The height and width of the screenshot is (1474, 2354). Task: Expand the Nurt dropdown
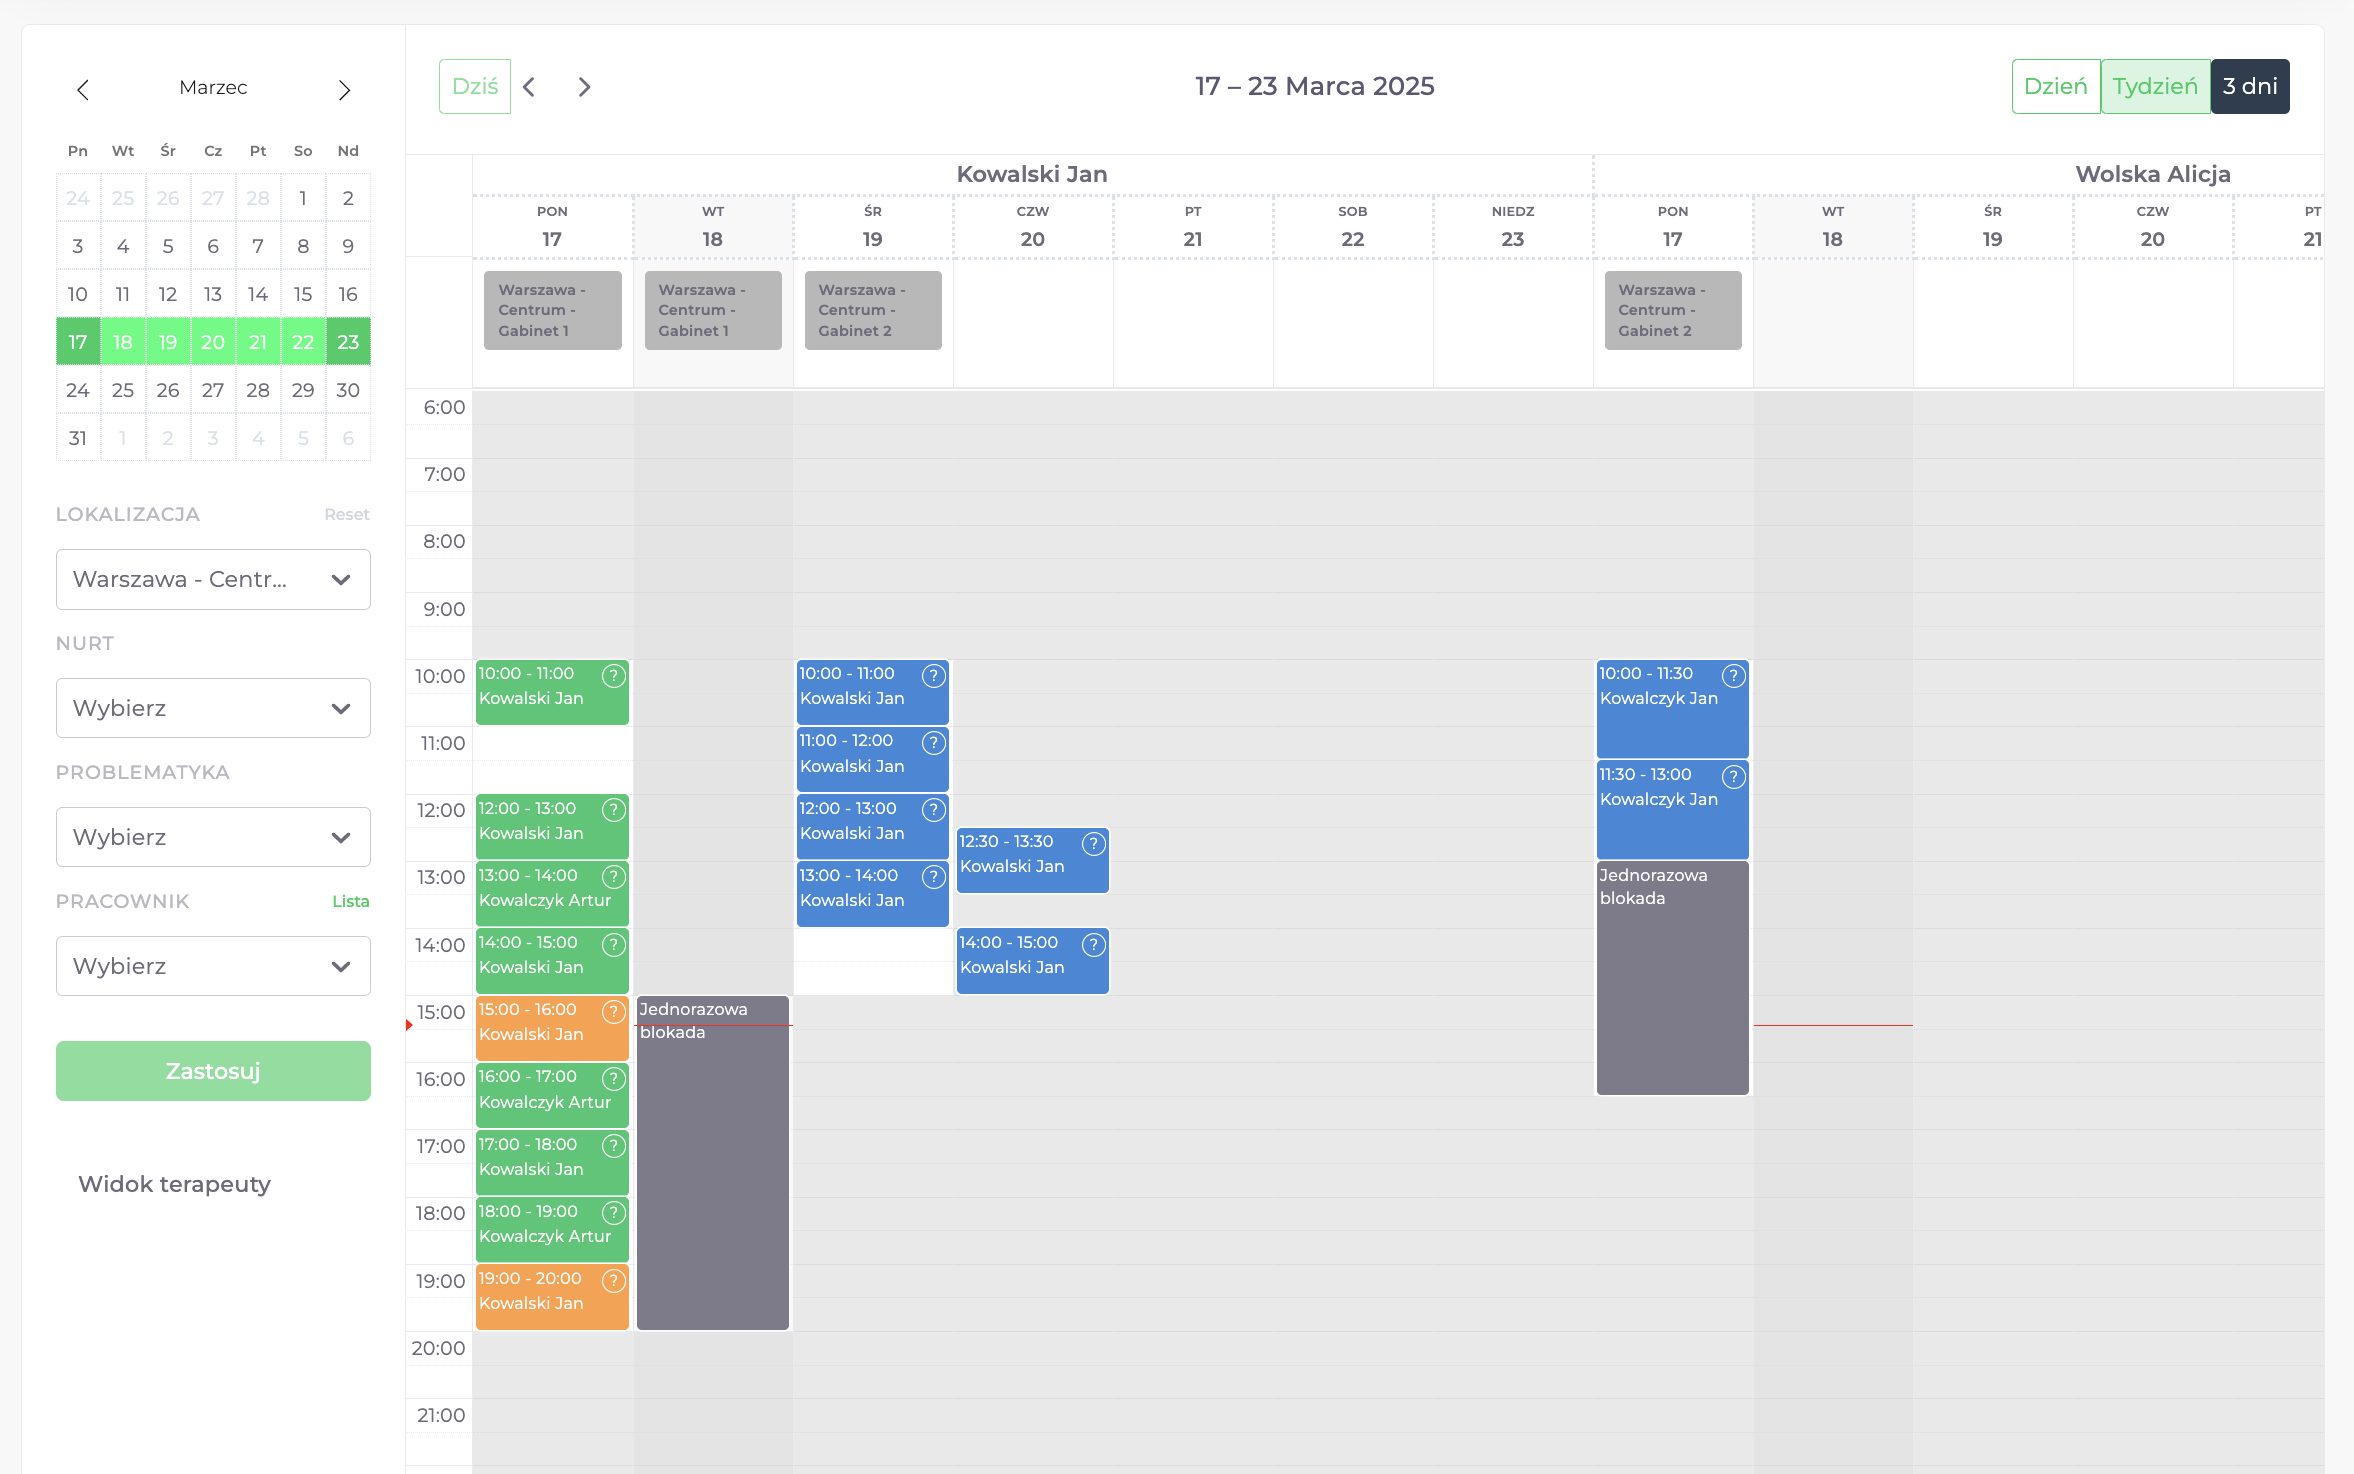pyautogui.click(x=213, y=709)
